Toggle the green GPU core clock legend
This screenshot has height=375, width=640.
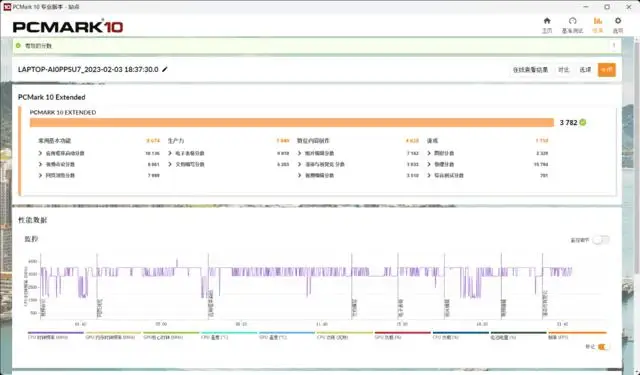tap(171, 335)
